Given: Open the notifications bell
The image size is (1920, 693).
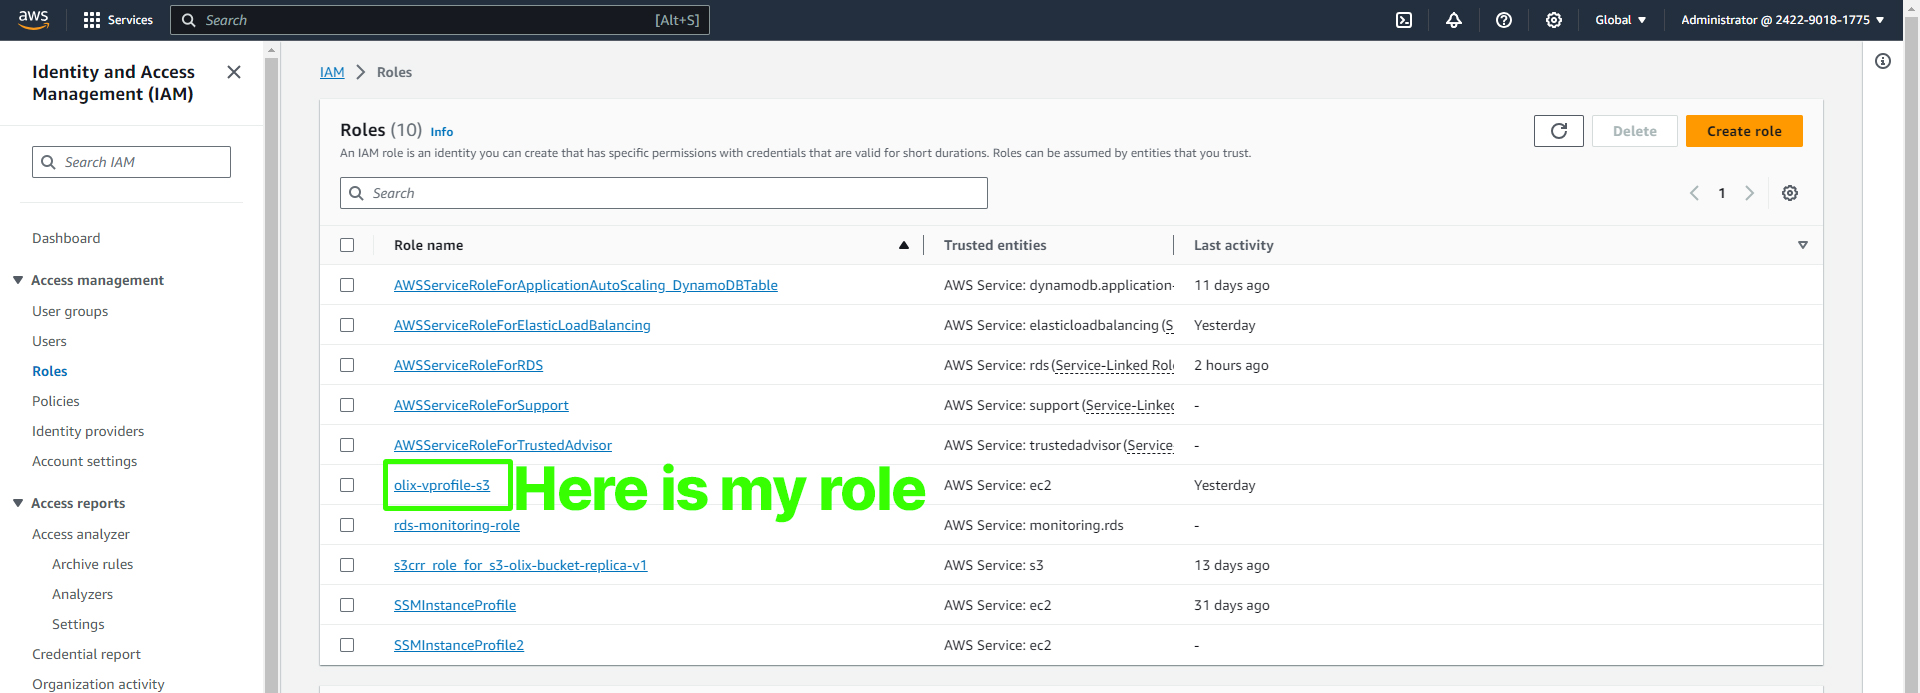Looking at the screenshot, I should pyautogui.click(x=1454, y=20).
